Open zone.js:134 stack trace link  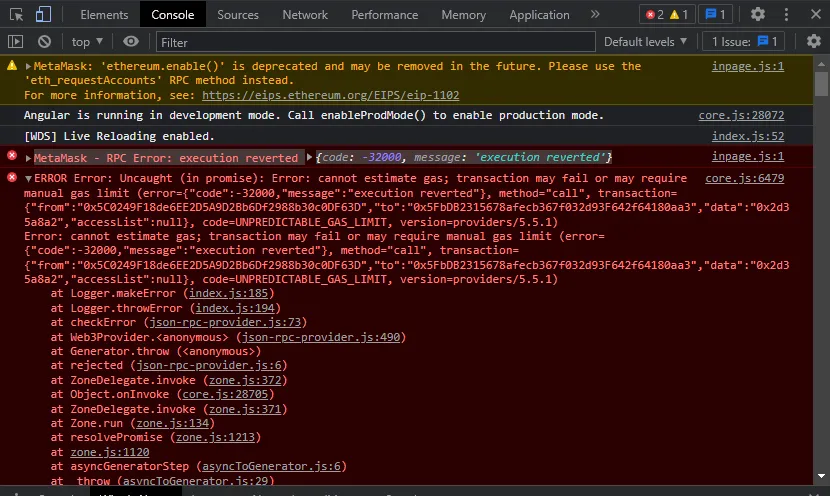(x=173, y=423)
